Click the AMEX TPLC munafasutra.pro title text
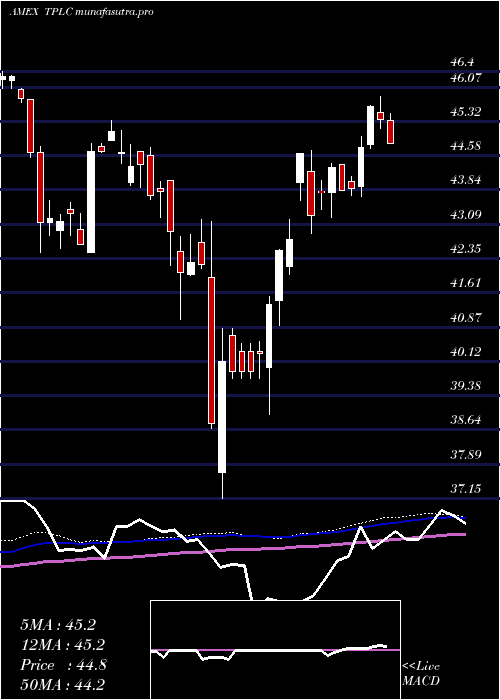500x700 pixels. pos(81,12)
